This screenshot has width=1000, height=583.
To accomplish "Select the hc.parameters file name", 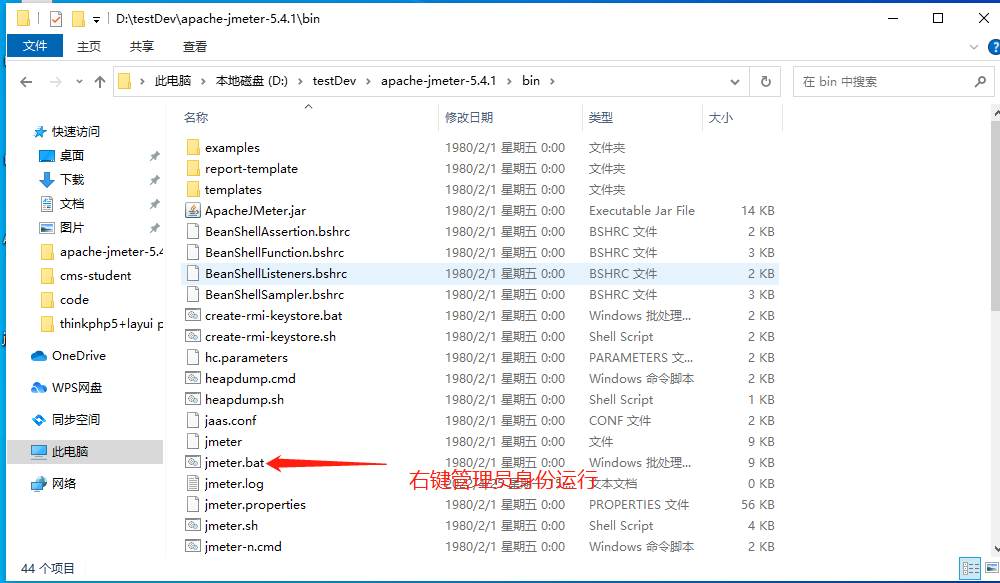I will point(246,357).
